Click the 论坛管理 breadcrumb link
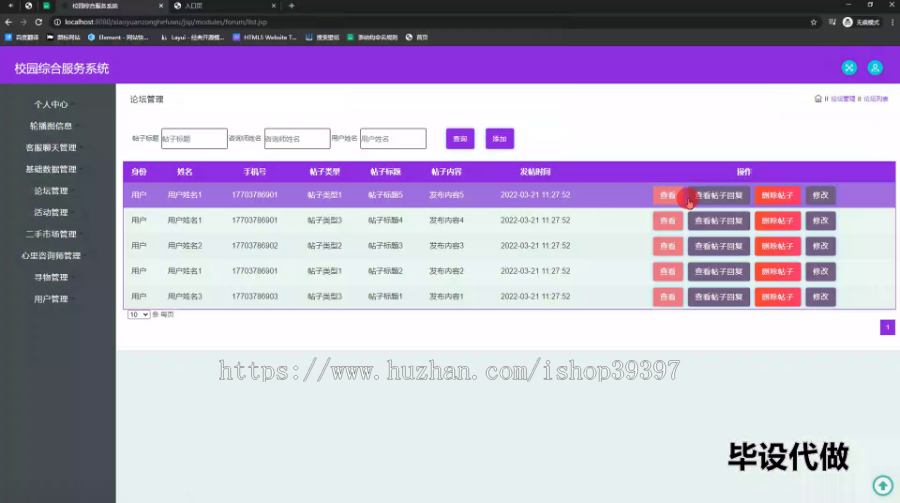The height and width of the screenshot is (503, 900). 843,99
